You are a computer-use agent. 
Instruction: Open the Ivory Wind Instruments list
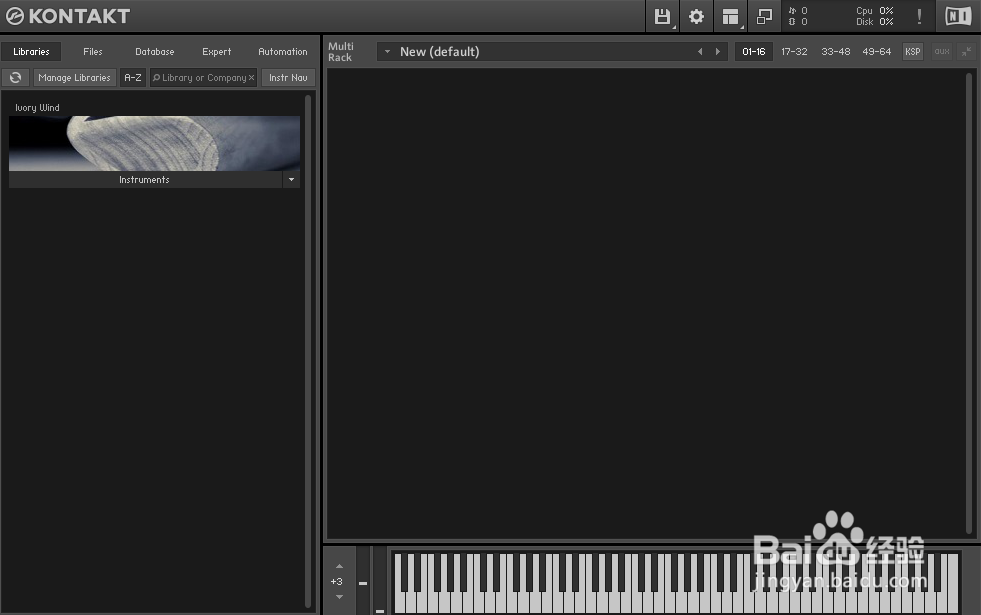145,180
